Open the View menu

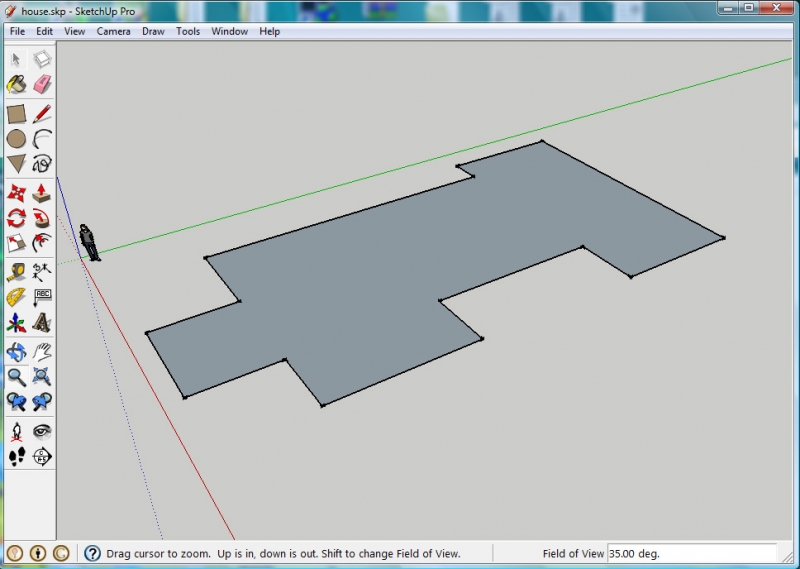point(74,31)
